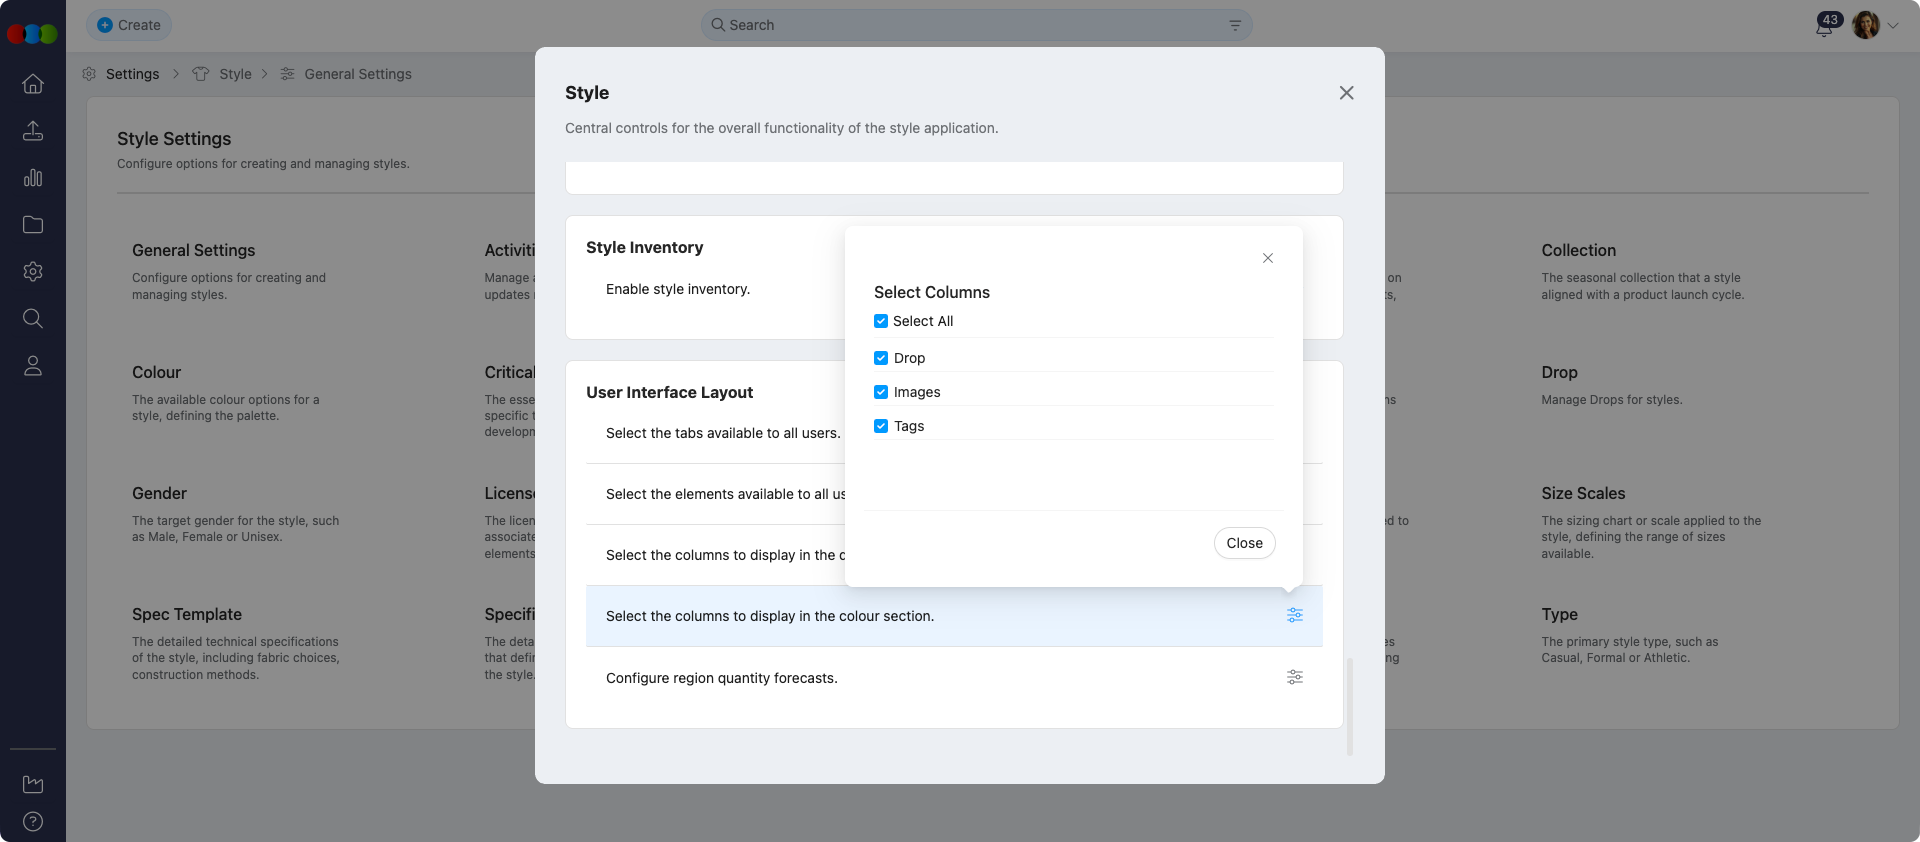Click 'Select the tabs available to all users.'
1920x842 pixels.
pos(723,433)
